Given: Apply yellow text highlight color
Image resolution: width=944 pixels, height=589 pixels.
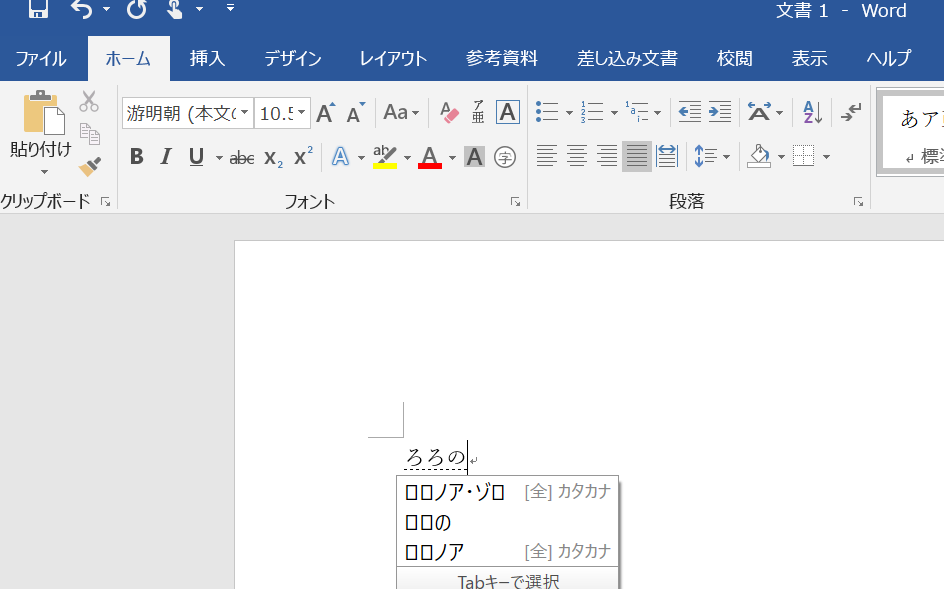Looking at the screenshot, I should pos(385,157).
